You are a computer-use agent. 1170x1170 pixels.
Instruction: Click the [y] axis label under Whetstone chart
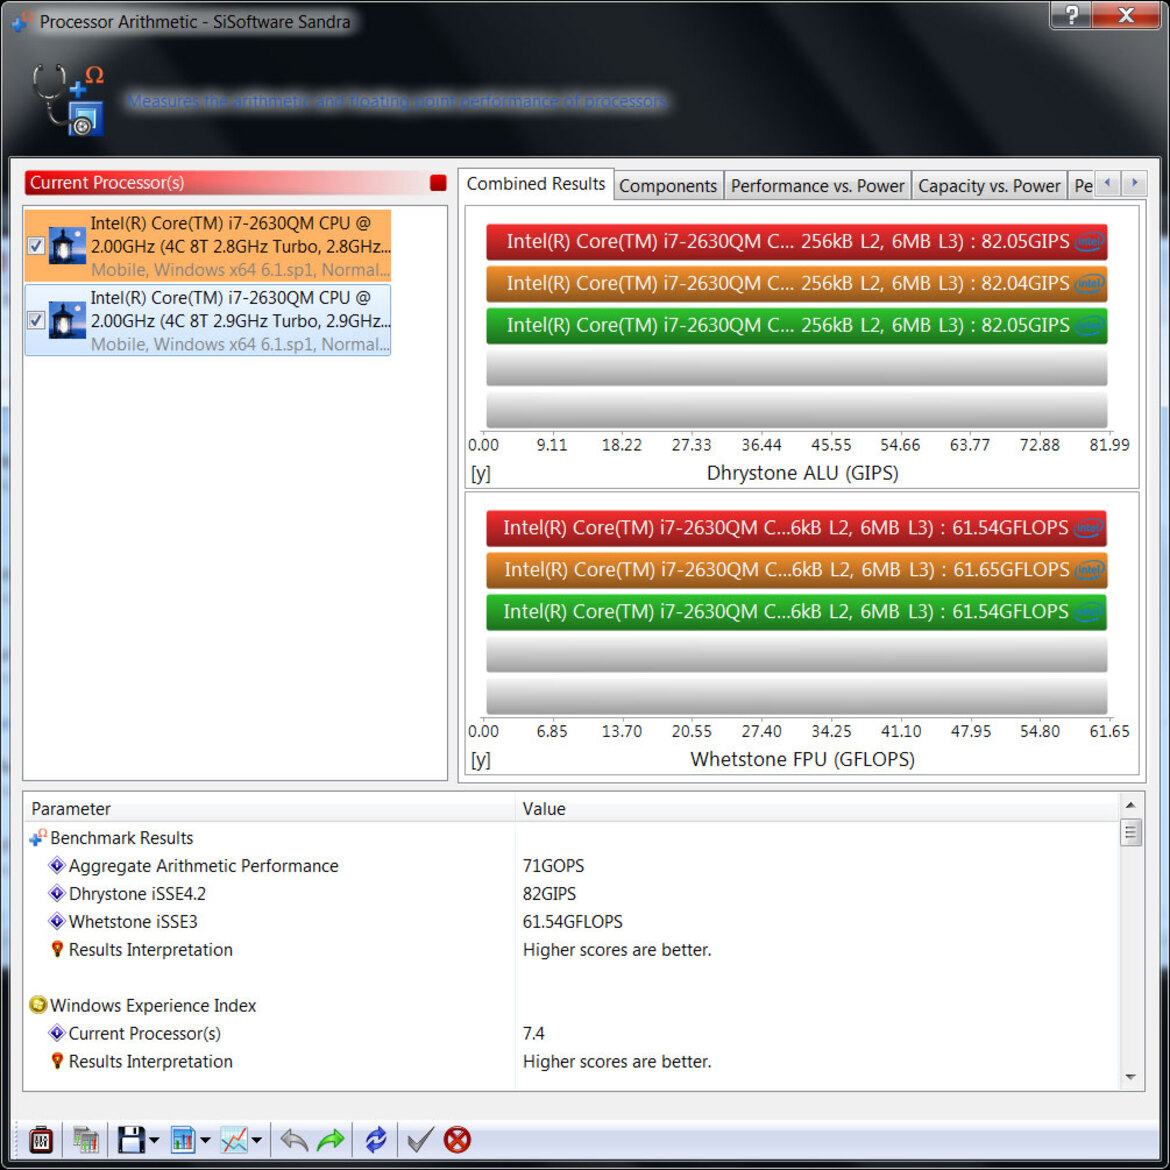(x=481, y=760)
